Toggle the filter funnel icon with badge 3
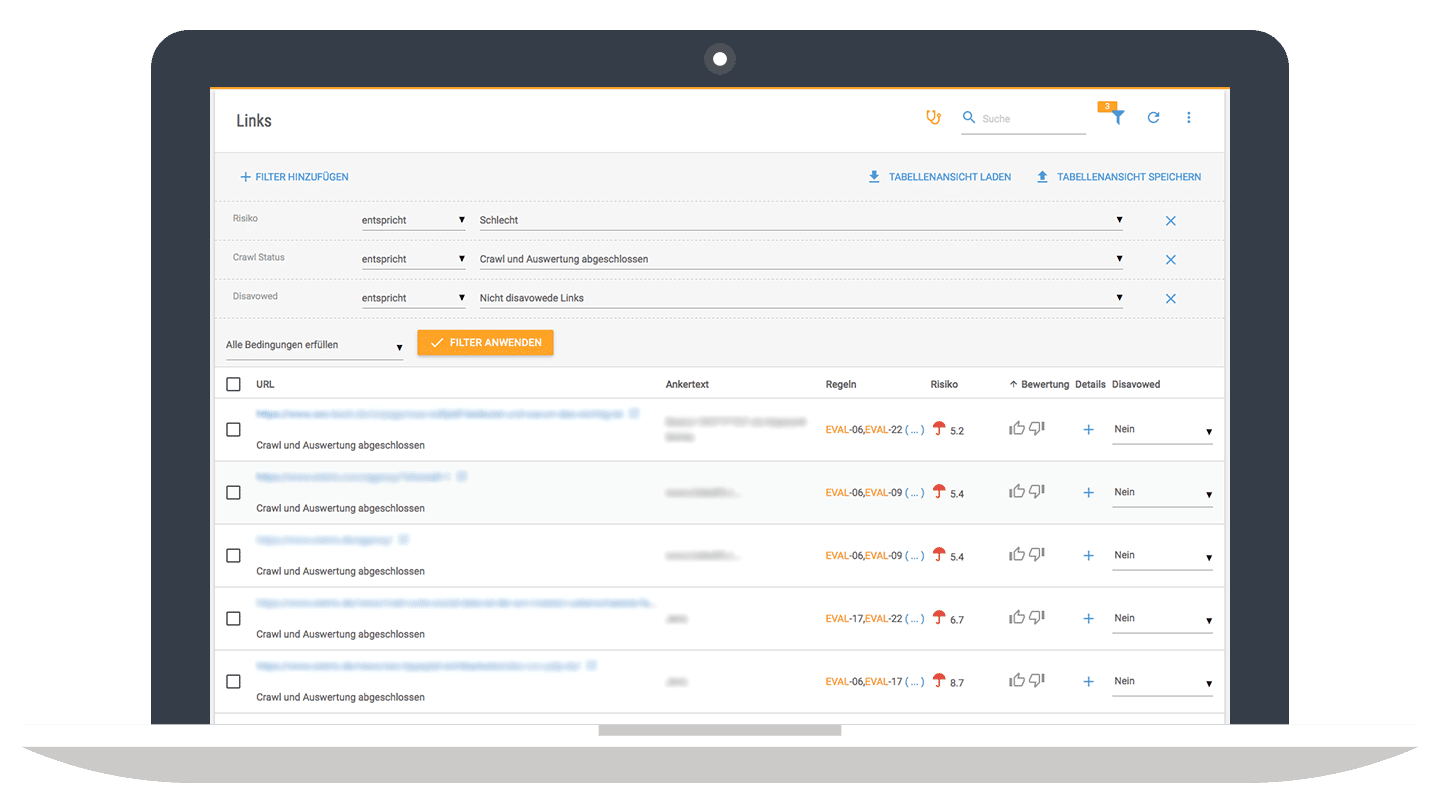Image resolution: width=1440 pixels, height=812 pixels. click(x=1117, y=117)
